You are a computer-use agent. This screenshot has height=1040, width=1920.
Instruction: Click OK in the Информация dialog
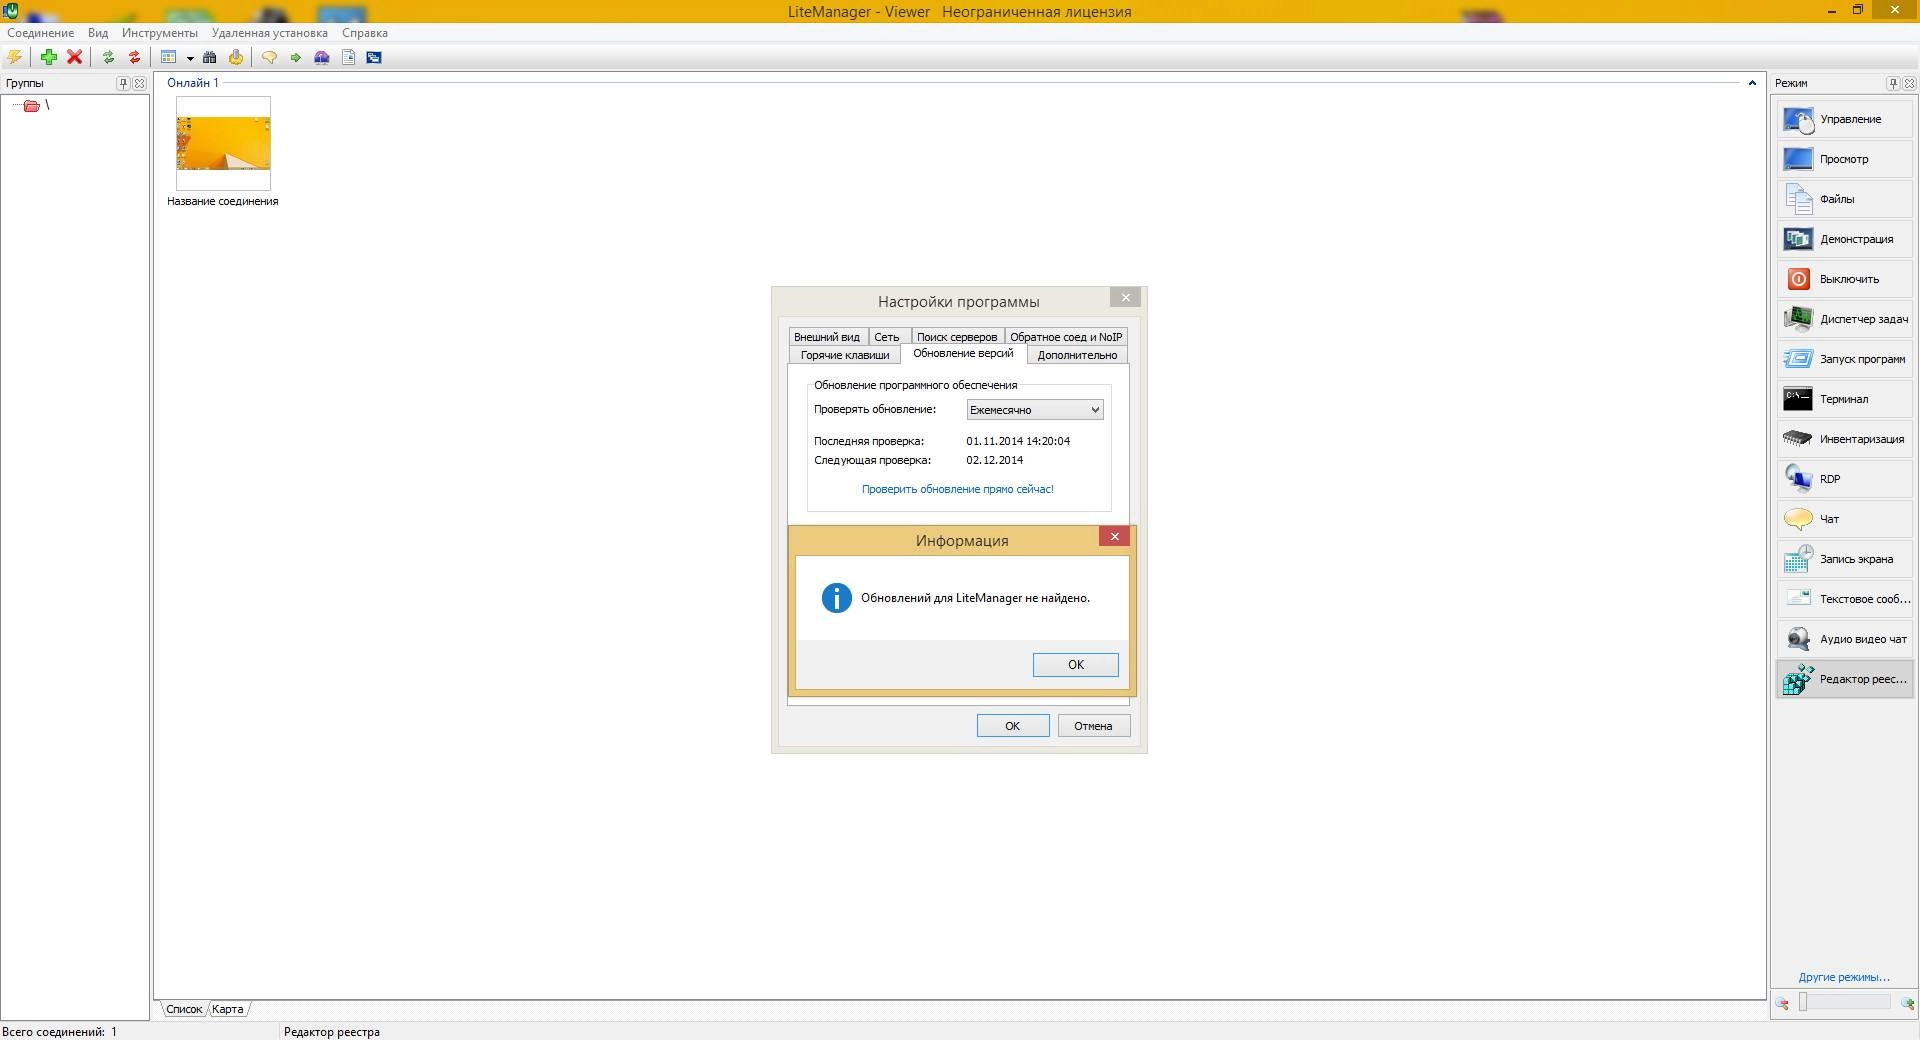click(x=1076, y=665)
